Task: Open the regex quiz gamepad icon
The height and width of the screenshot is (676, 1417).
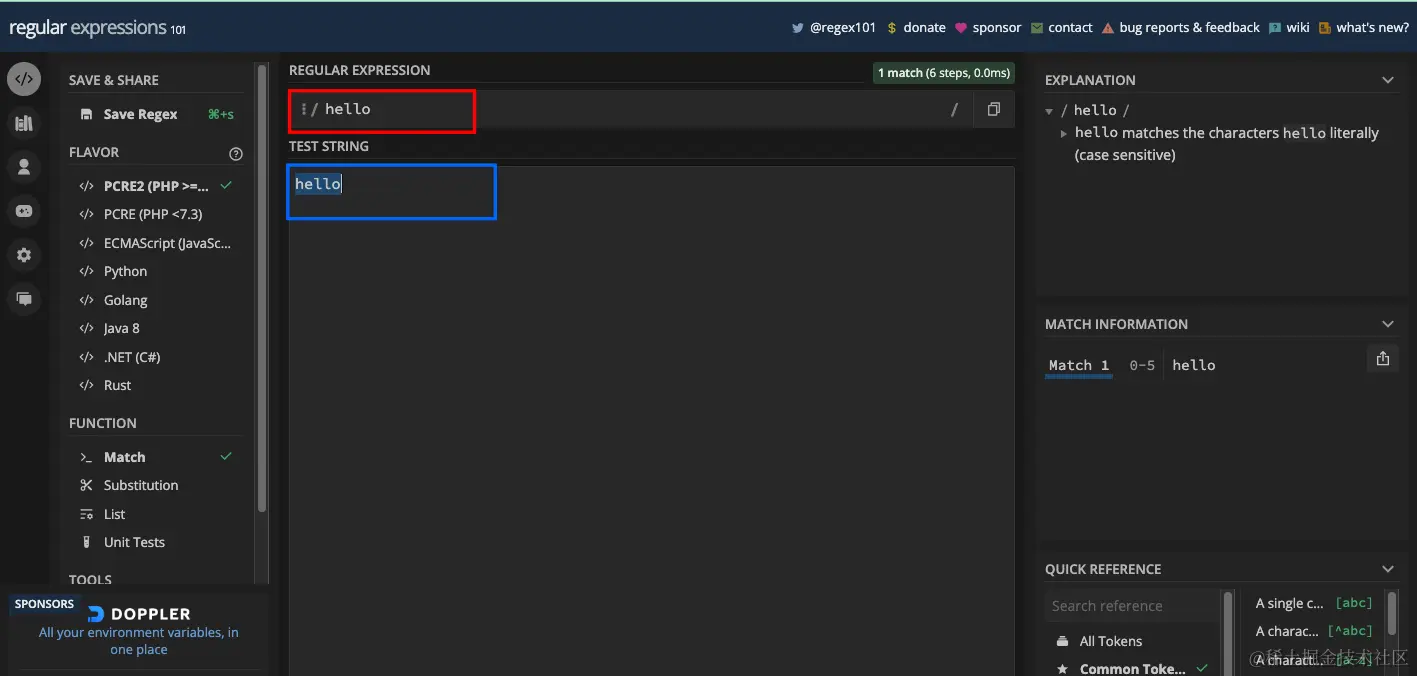Action: click(24, 211)
